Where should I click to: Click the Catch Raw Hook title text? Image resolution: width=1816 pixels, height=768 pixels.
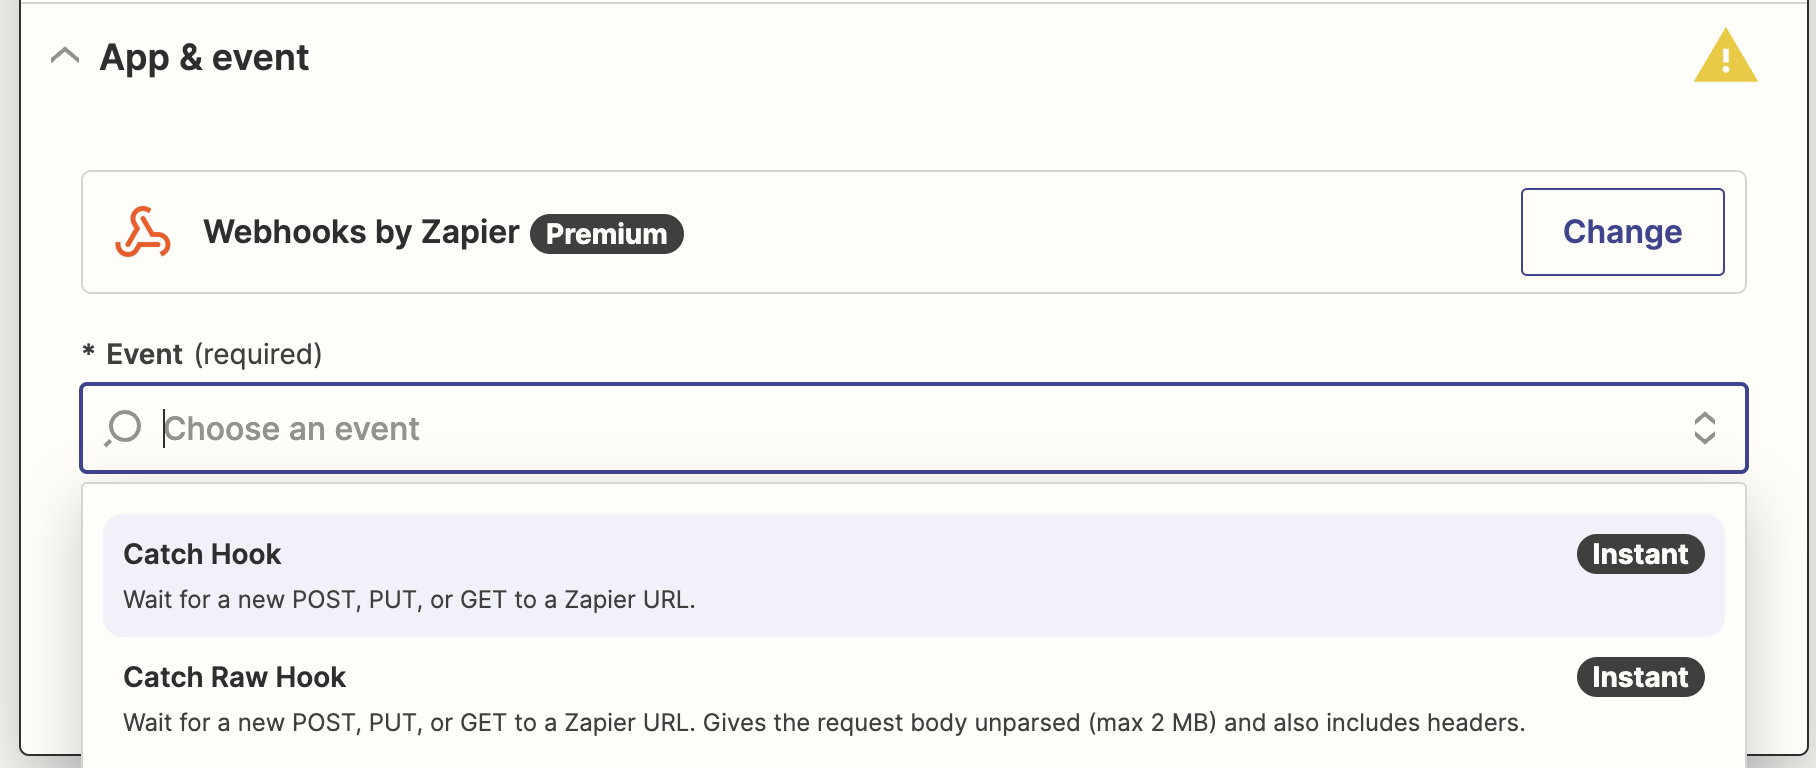tap(234, 677)
